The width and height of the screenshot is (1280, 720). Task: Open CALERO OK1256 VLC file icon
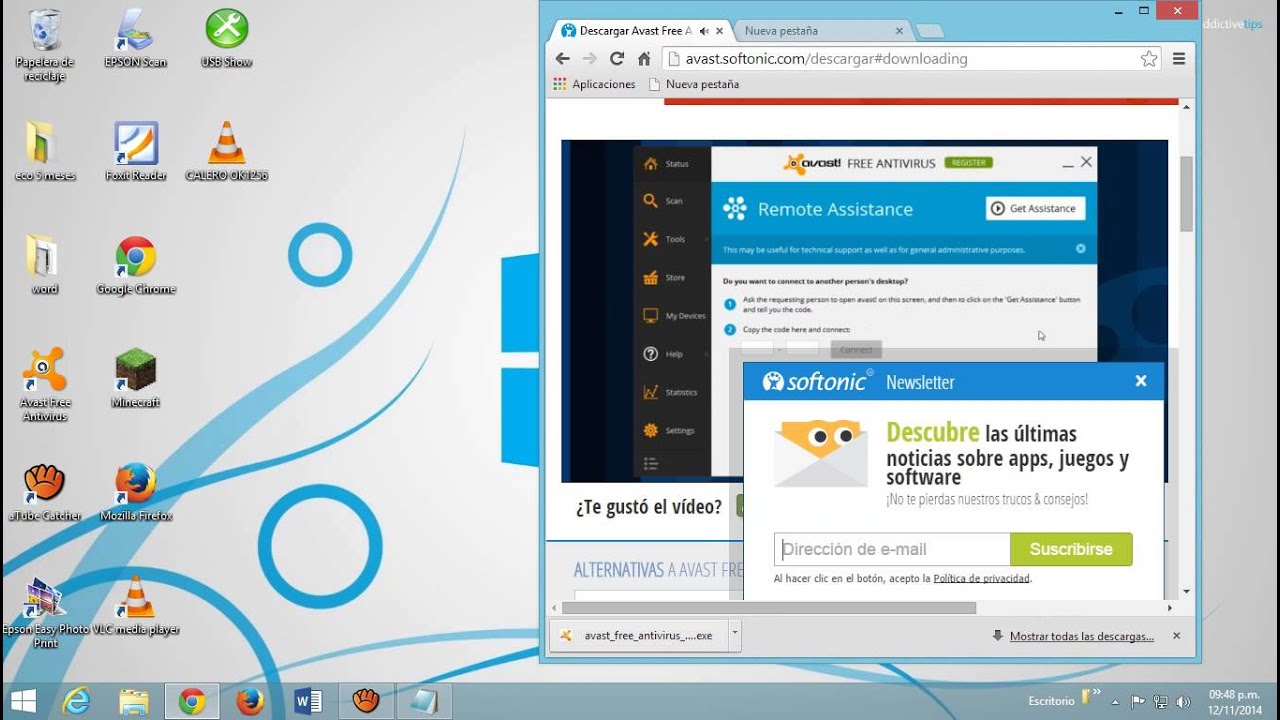[x=227, y=151]
